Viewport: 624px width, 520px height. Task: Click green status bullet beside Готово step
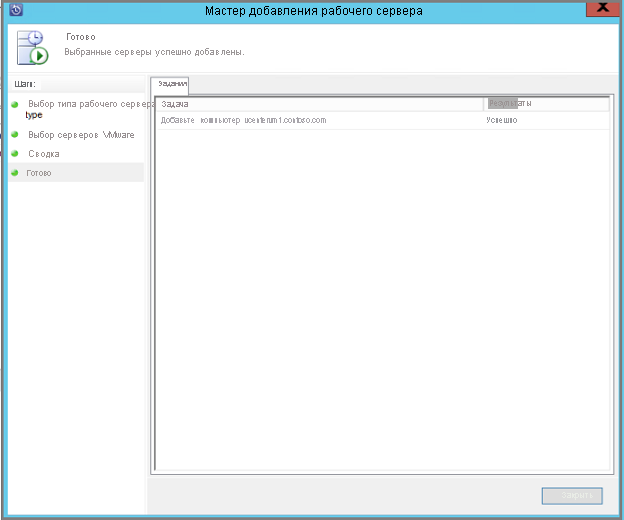pyautogui.click(x=15, y=173)
